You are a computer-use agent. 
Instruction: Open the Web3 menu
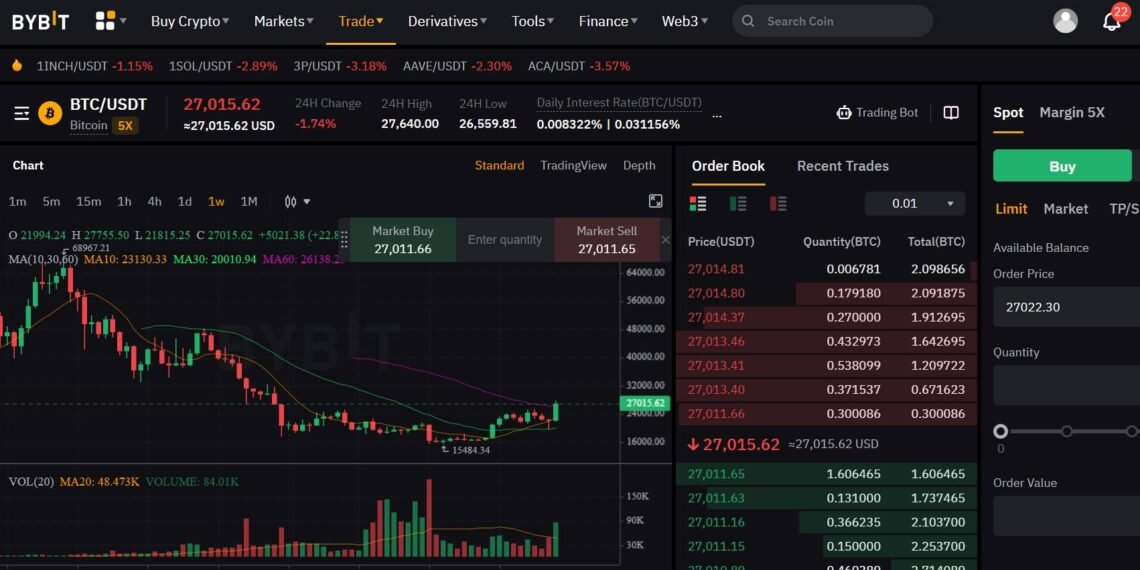point(684,21)
